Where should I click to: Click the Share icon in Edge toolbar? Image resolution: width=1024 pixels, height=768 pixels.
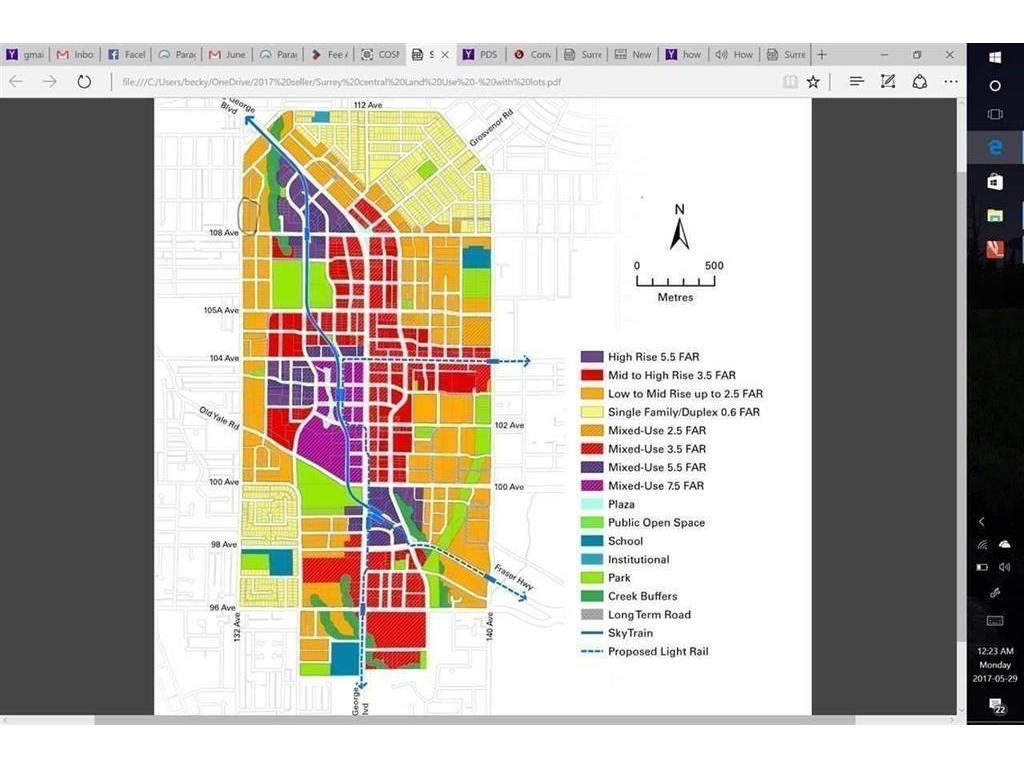point(919,82)
